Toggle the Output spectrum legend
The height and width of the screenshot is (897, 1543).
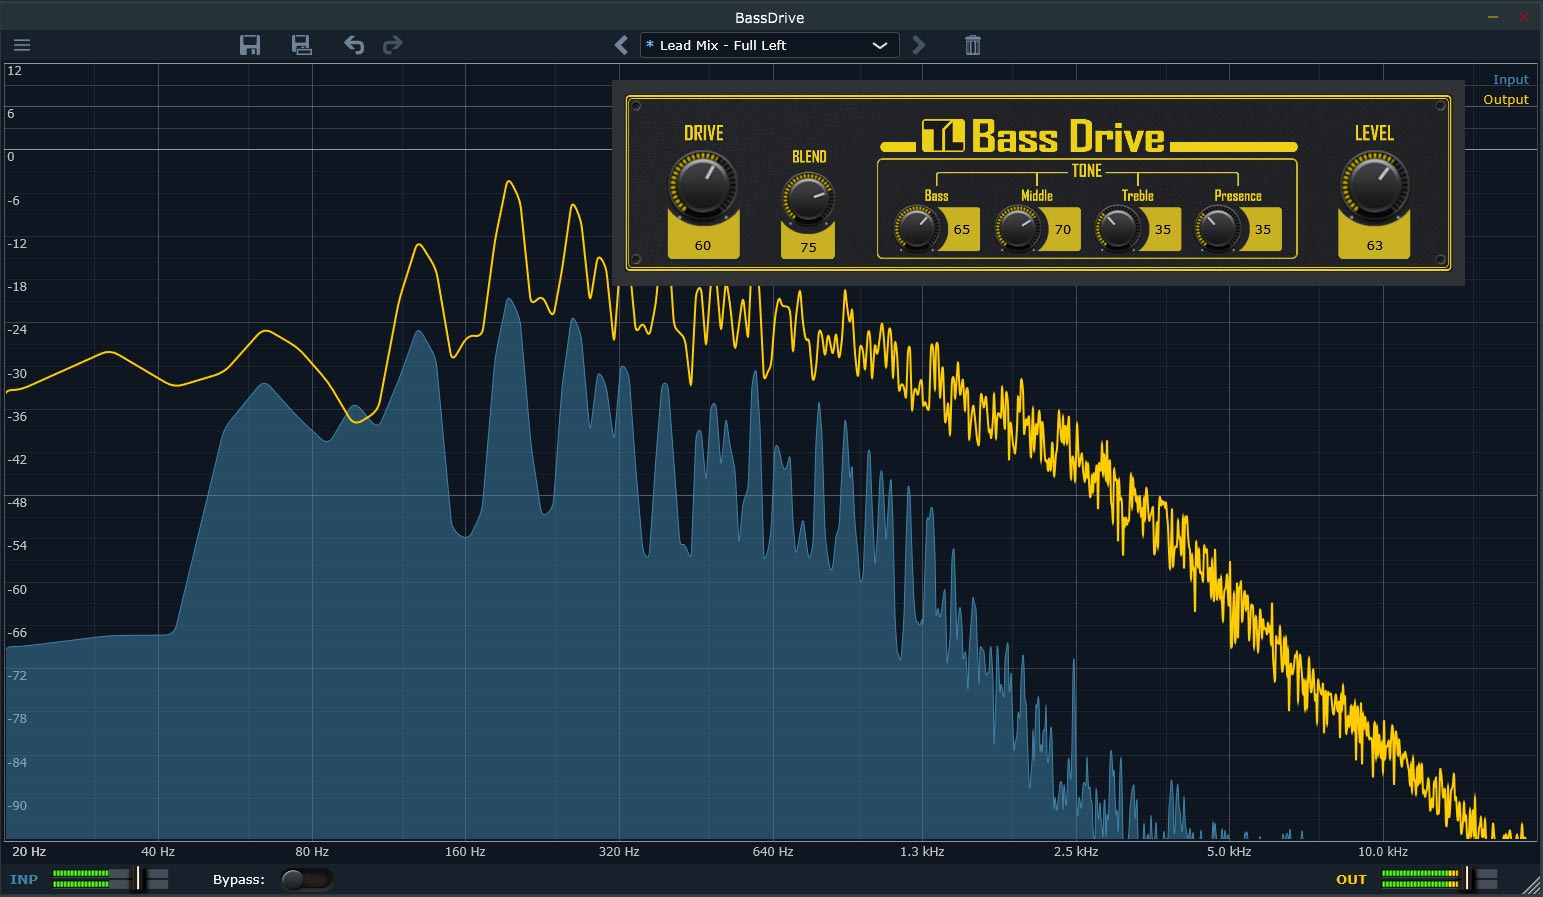(x=1505, y=100)
